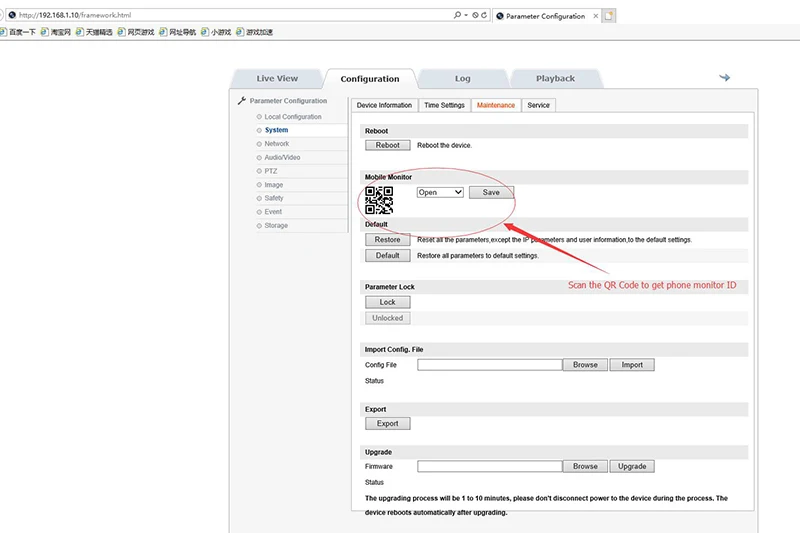Select the Maintenance sub-tab
This screenshot has width=800, height=533.
tap(496, 105)
